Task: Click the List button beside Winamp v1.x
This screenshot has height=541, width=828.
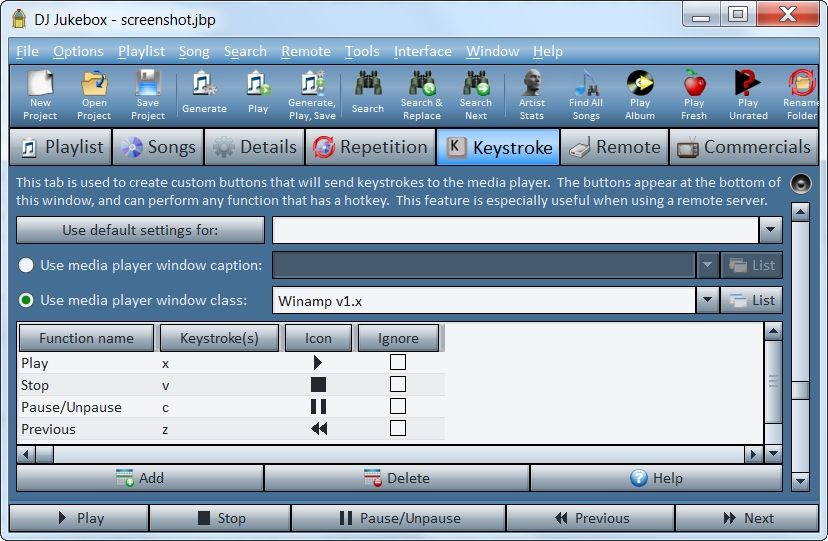Action: (751, 300)
